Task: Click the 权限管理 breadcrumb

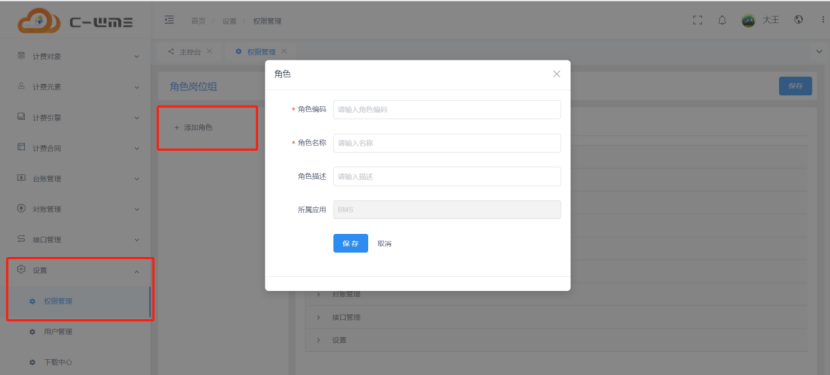Action: 267,21
